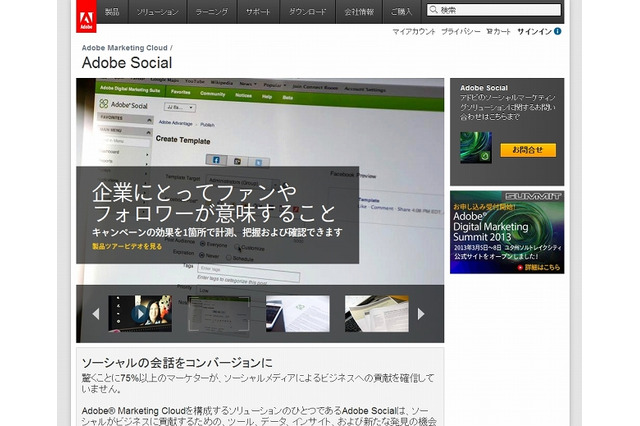Select the tablet and paper thumbnail
The height and width of the screenshot is (426, 640).
coord(298,313)
